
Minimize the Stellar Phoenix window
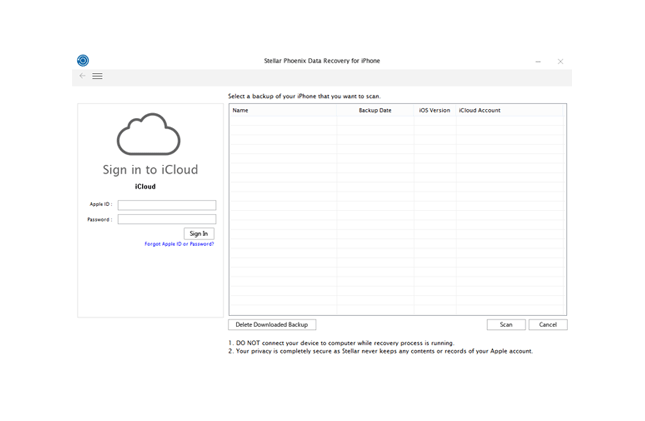point(538,62)
